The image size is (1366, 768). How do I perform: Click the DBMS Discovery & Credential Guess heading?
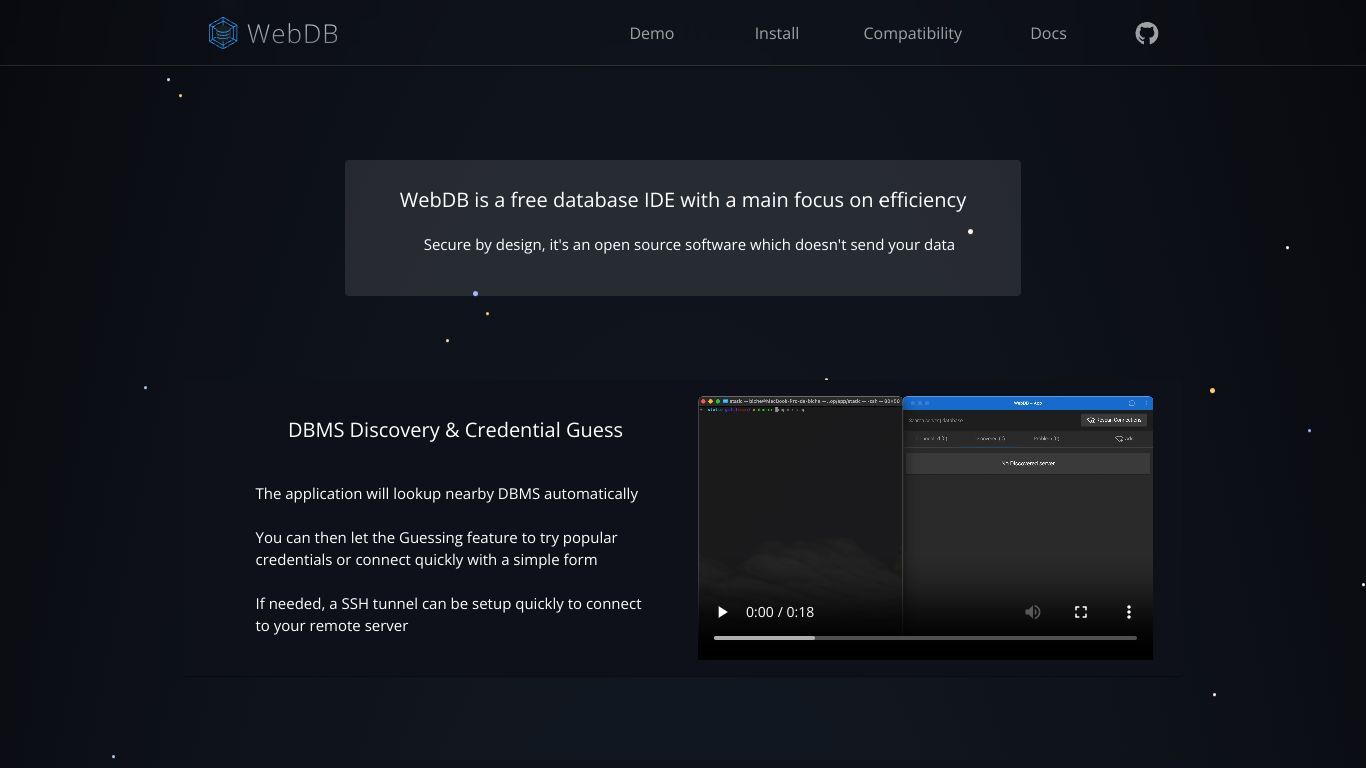point(455,430)
